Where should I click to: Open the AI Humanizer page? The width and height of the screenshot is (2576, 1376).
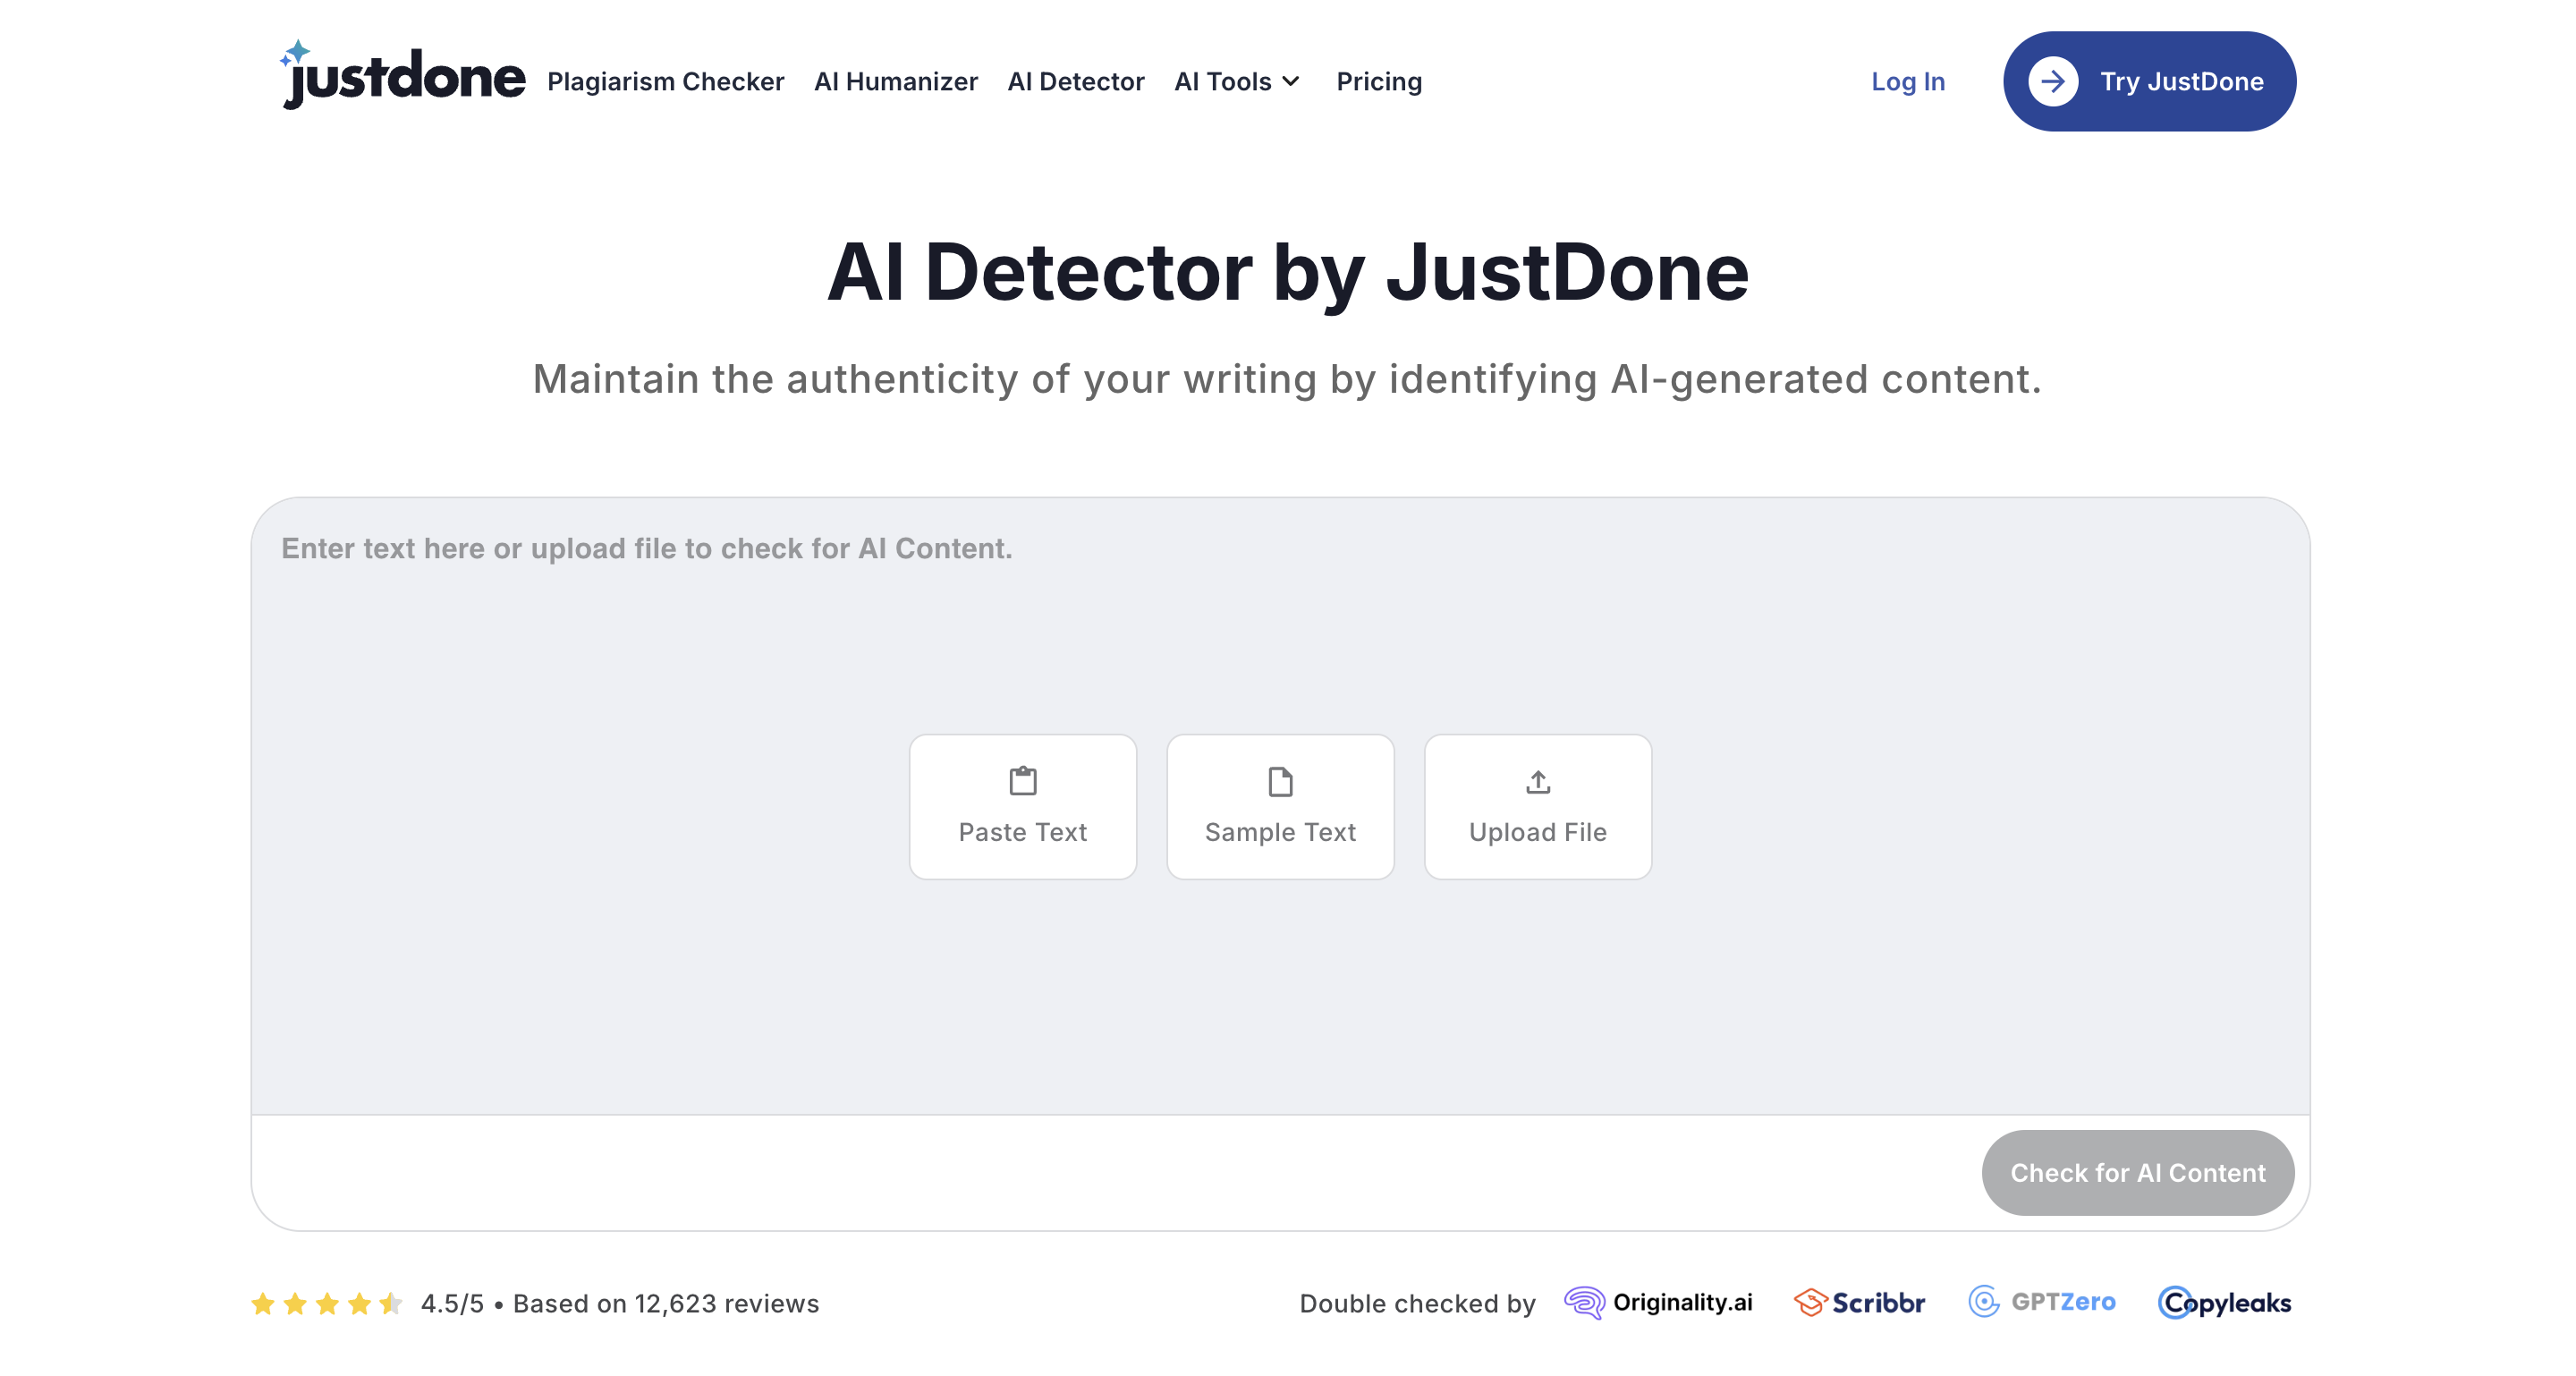point(896,81)
